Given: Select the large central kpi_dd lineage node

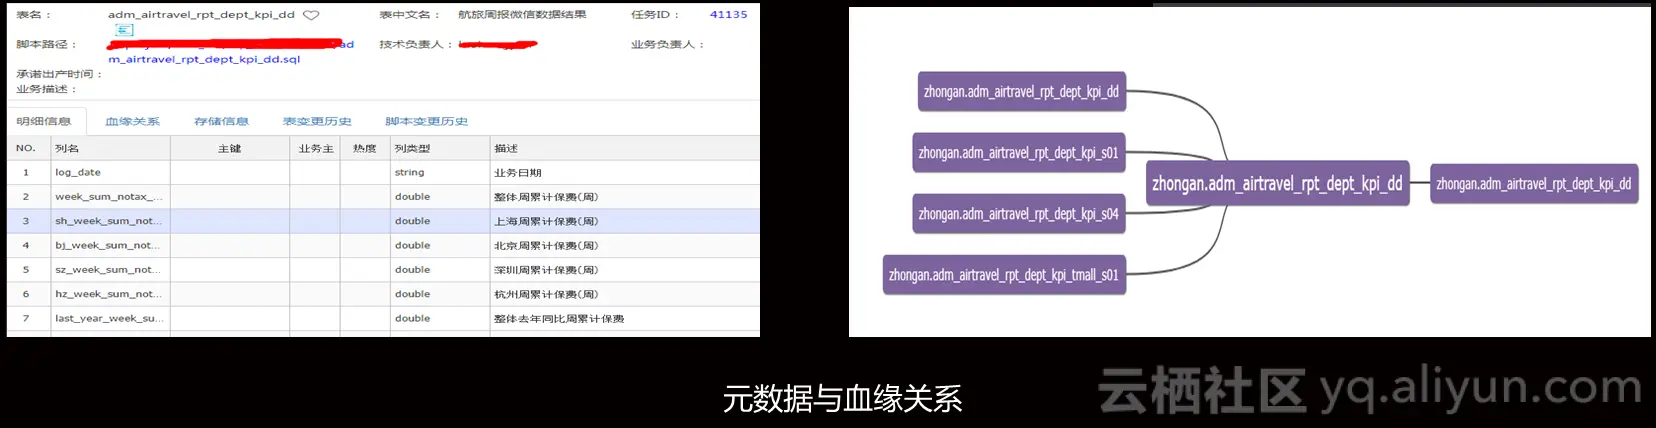Looking at the screenshot, I should (1277, 184).
